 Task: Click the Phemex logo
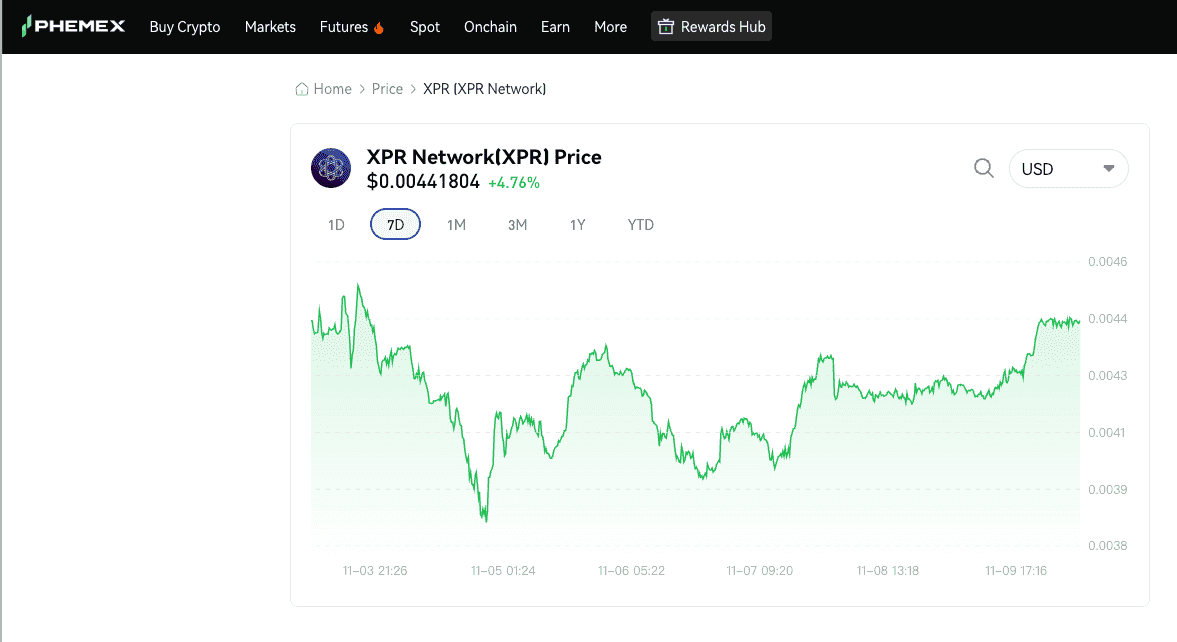tap(74, 26)
